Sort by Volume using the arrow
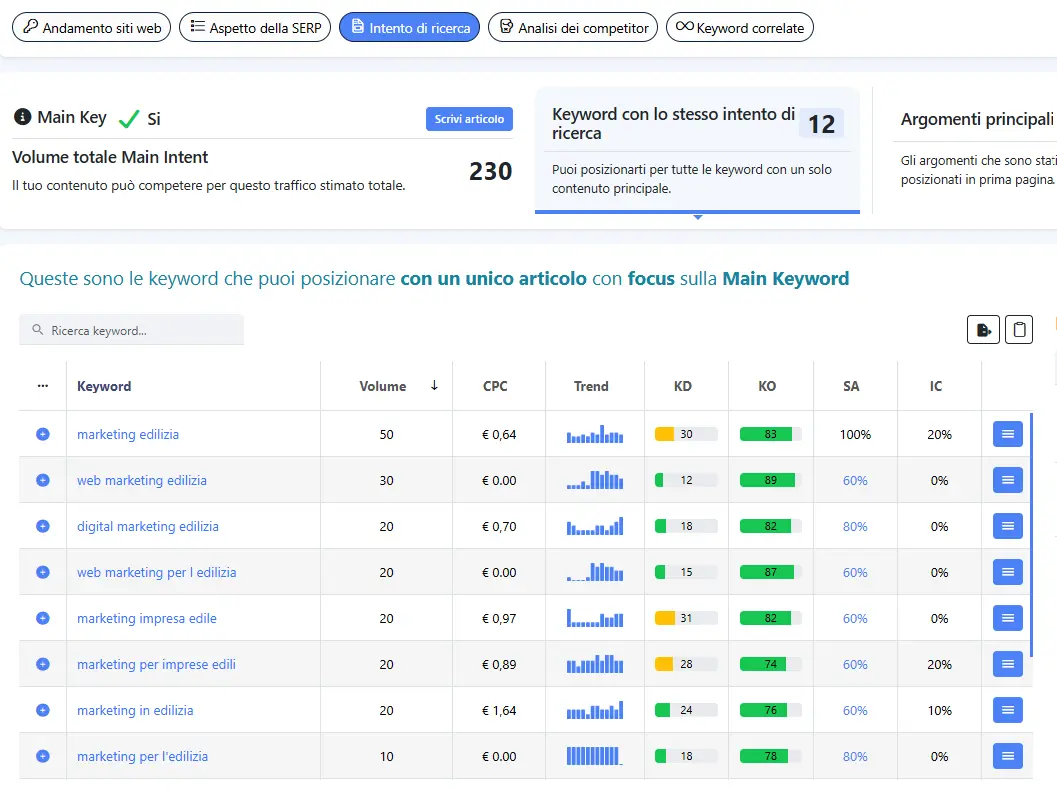This screenshot has height=791, width=1057. pos(434,385)
